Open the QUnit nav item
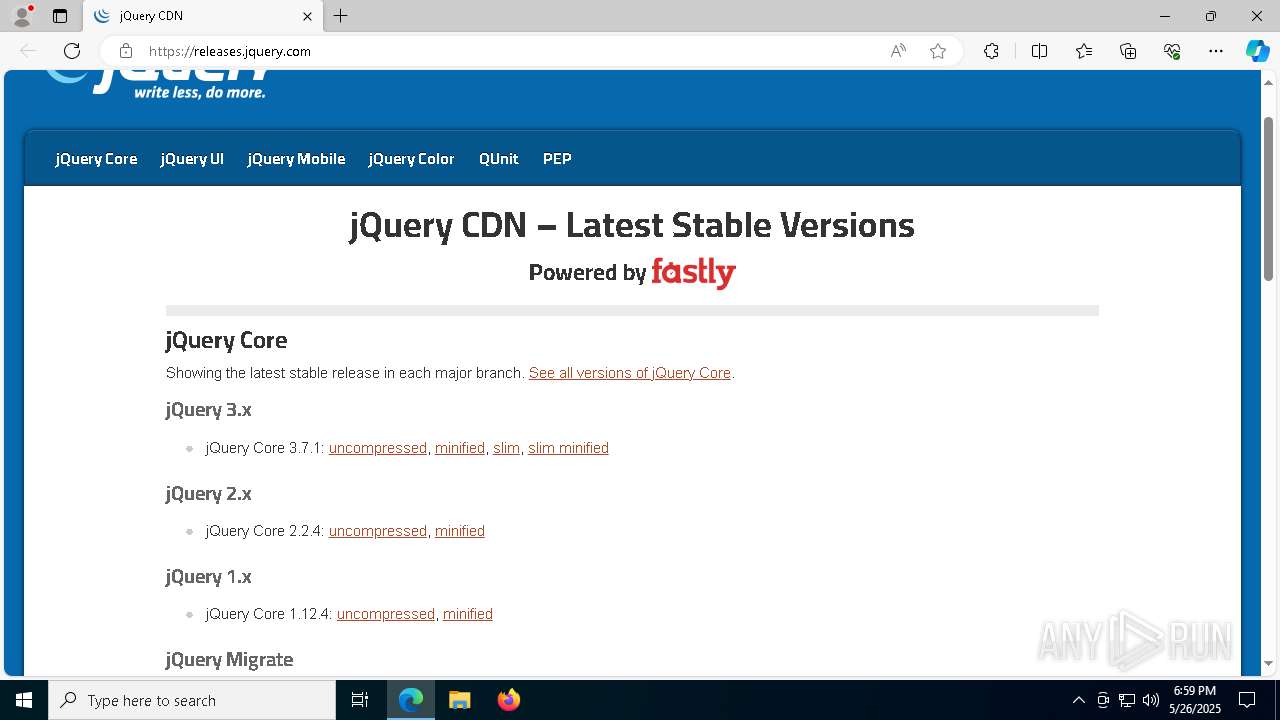Viewport: 1280px width, 720px height. [498, 159]
